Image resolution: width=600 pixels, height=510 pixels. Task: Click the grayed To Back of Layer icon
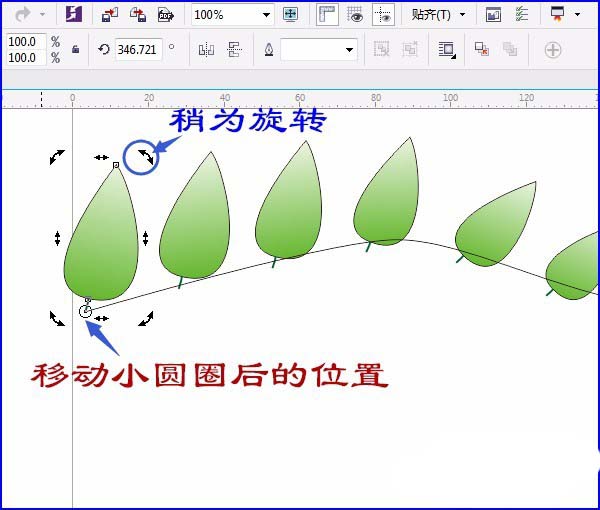[510, 49]
